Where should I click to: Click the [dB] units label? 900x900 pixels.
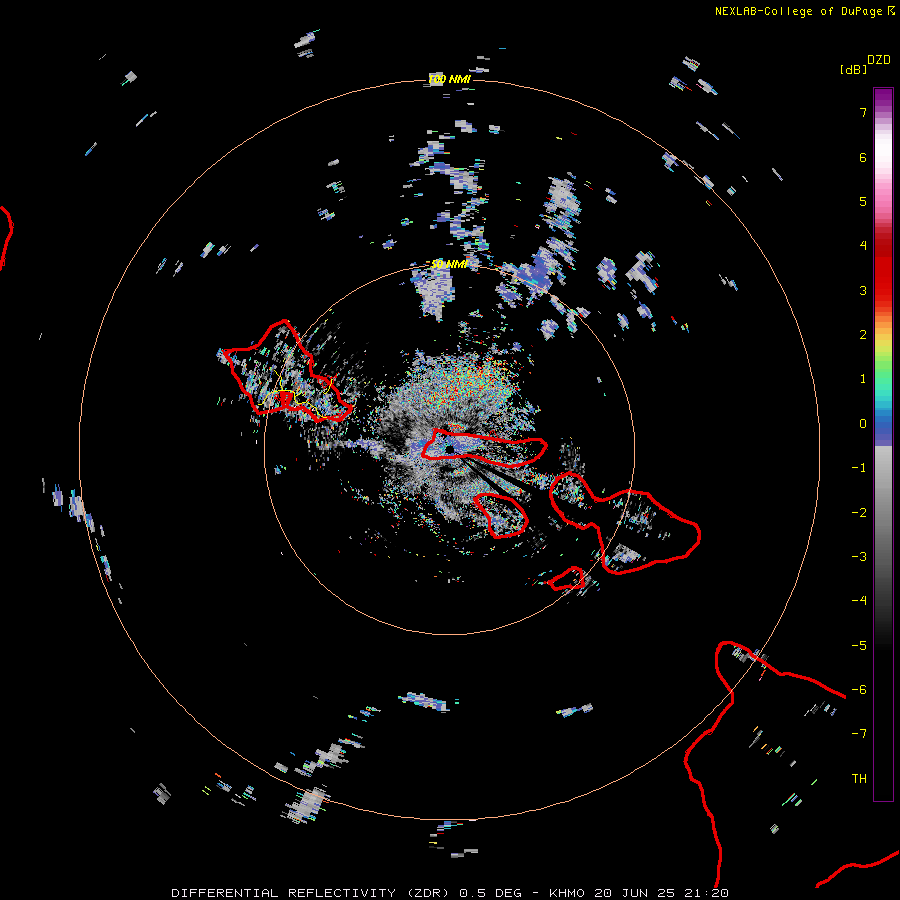pos(853,69)
